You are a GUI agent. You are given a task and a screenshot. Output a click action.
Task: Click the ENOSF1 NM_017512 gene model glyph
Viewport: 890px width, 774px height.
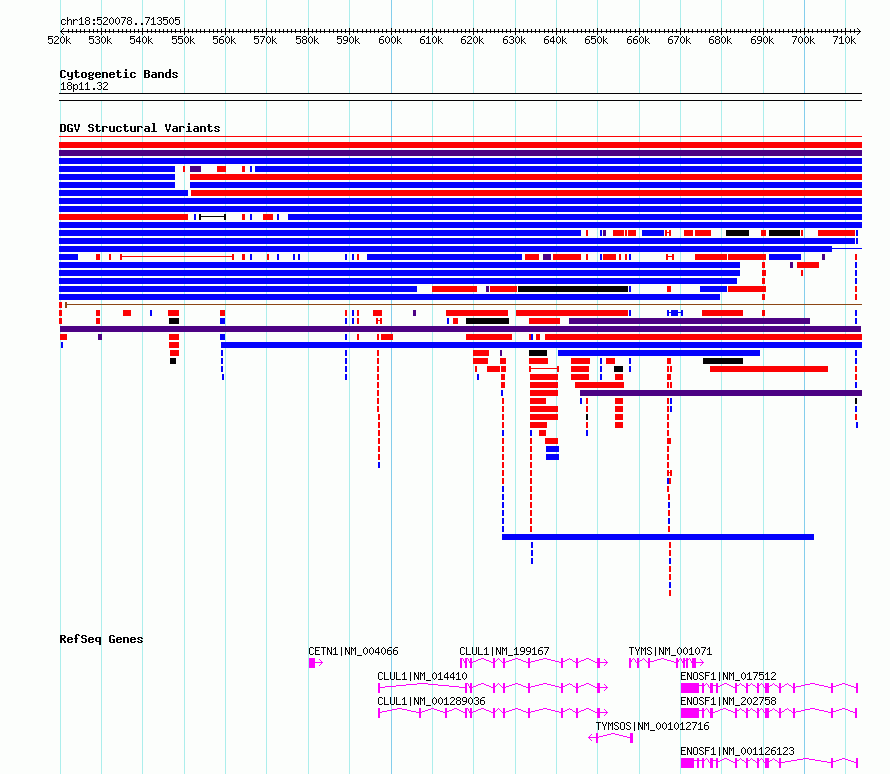tap(769, 688)
